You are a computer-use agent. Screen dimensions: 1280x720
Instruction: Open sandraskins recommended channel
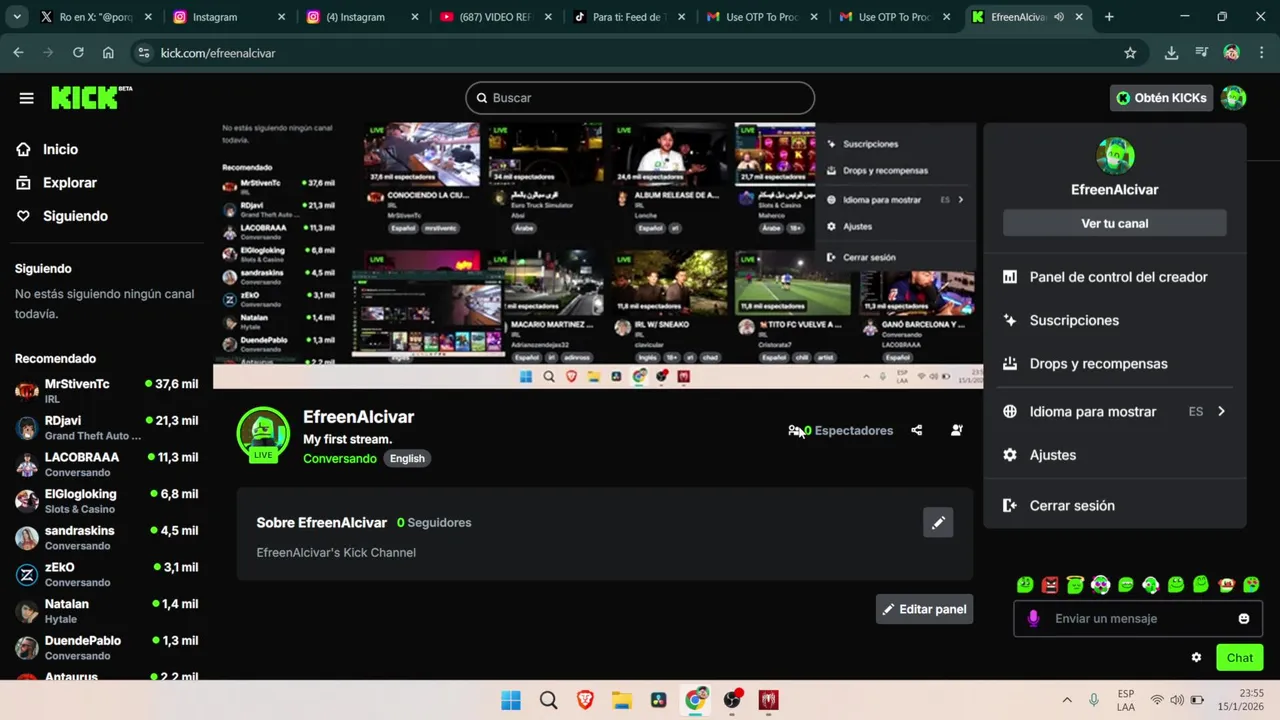pyautogui.click(x=106, y=538)
